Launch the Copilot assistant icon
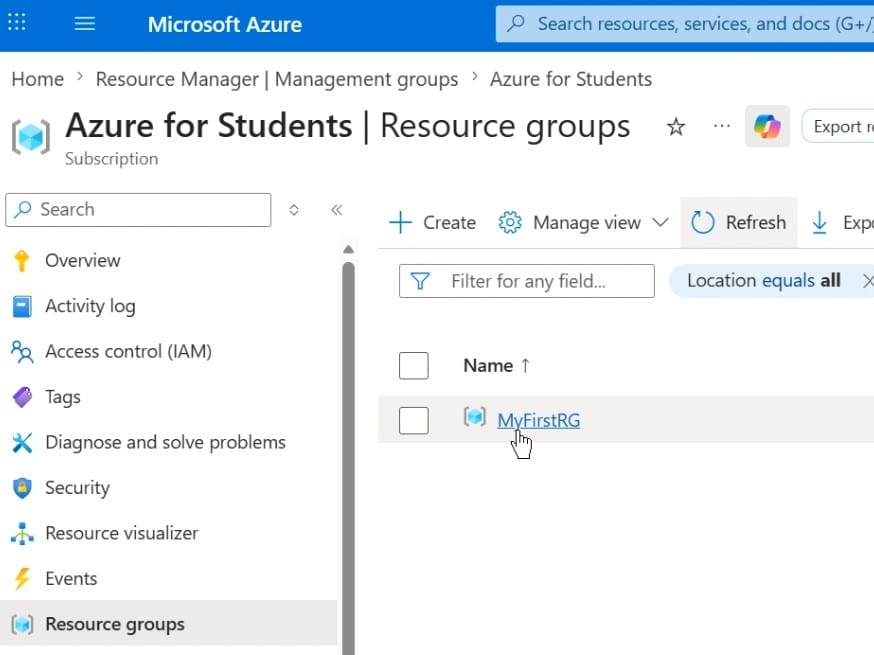 pyautogui.click(x=767, y=126)
